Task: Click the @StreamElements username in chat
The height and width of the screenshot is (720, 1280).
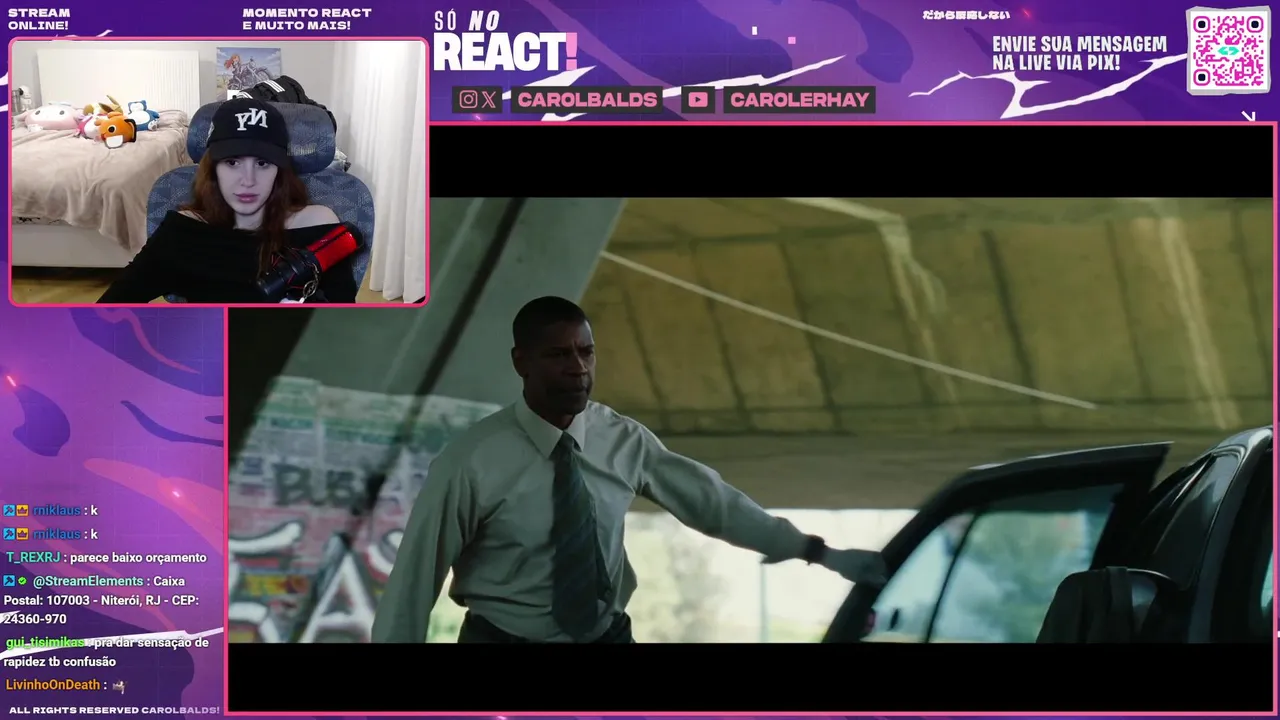Action: point(88,581)
